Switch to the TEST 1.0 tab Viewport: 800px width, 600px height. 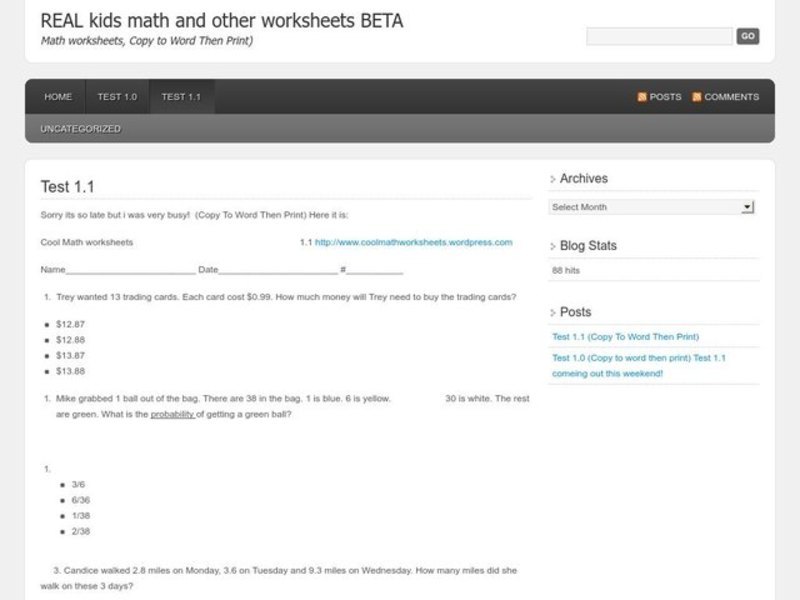pos(117,96)
